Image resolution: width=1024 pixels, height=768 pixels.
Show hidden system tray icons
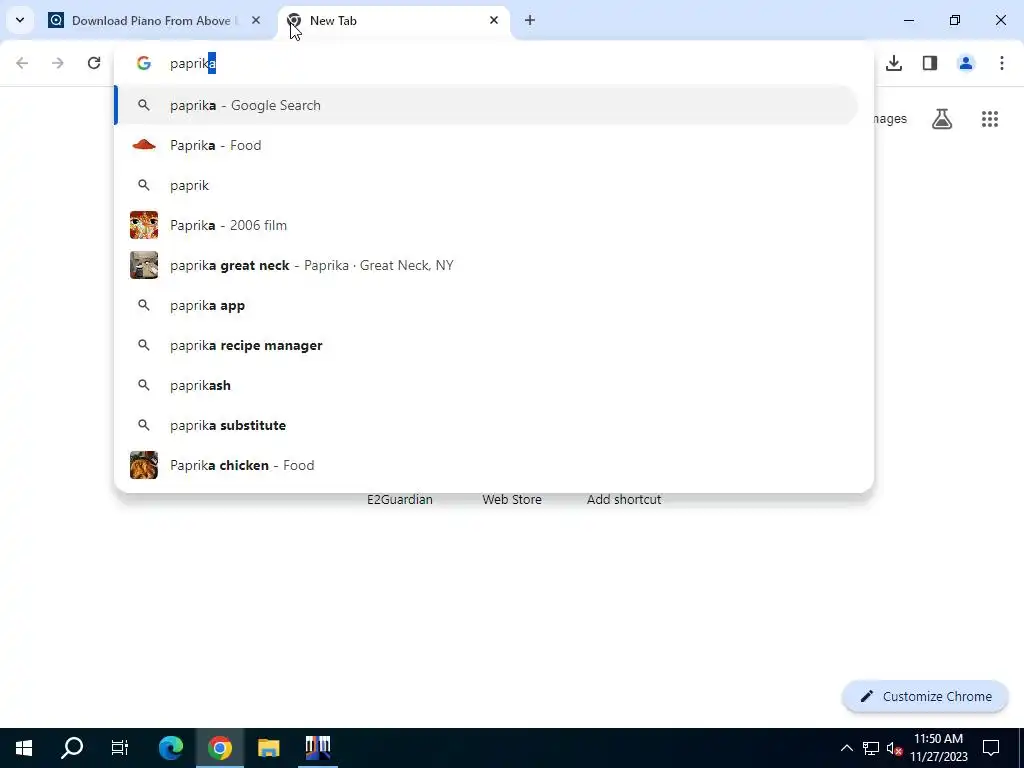(846, 748)
